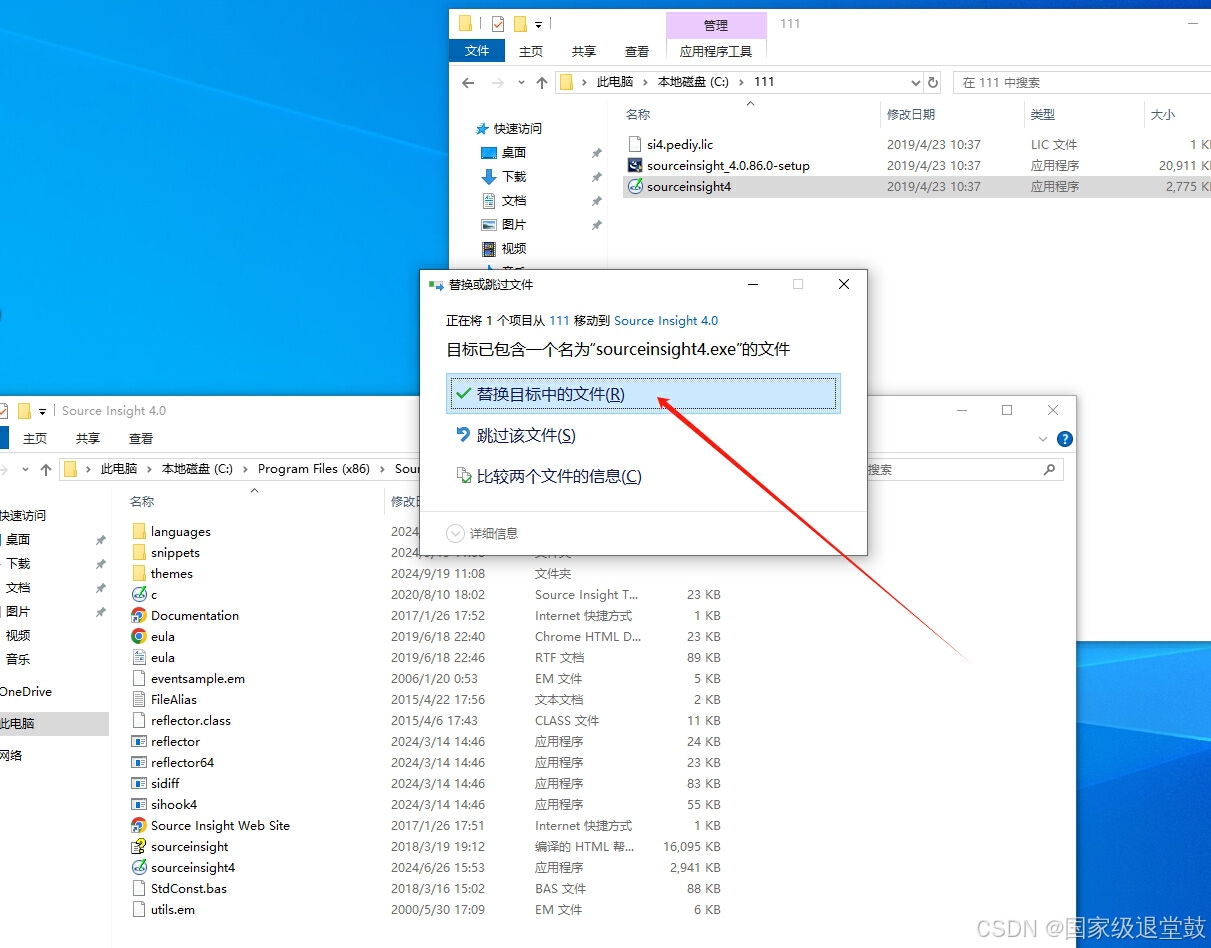Click the eula RTF document icon

(139, 657)
